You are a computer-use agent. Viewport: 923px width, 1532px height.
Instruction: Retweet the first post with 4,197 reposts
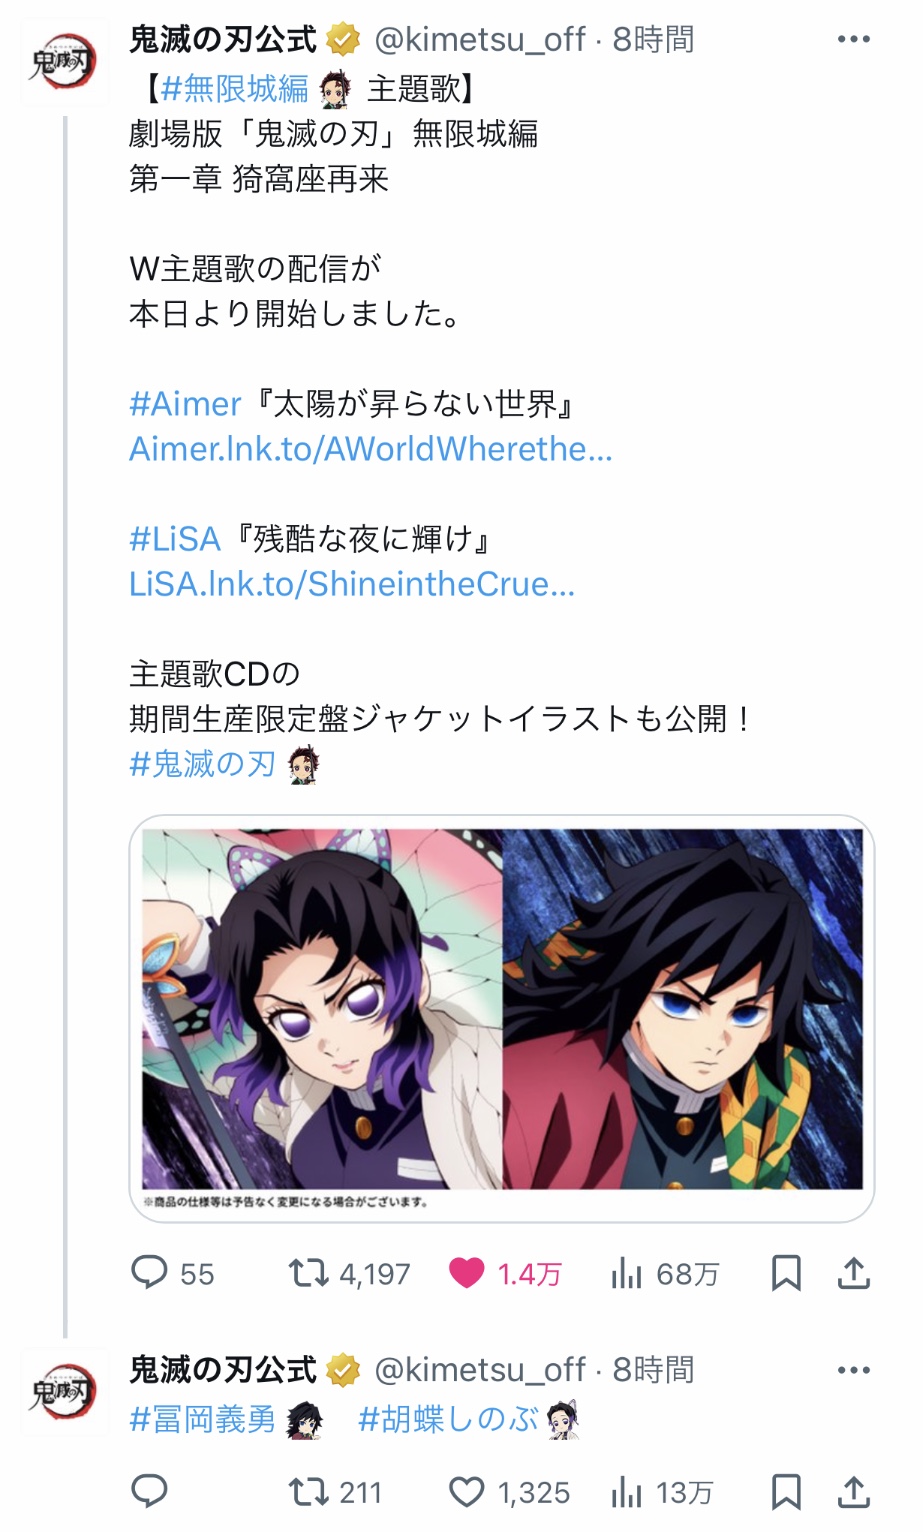coord(308,1273)
